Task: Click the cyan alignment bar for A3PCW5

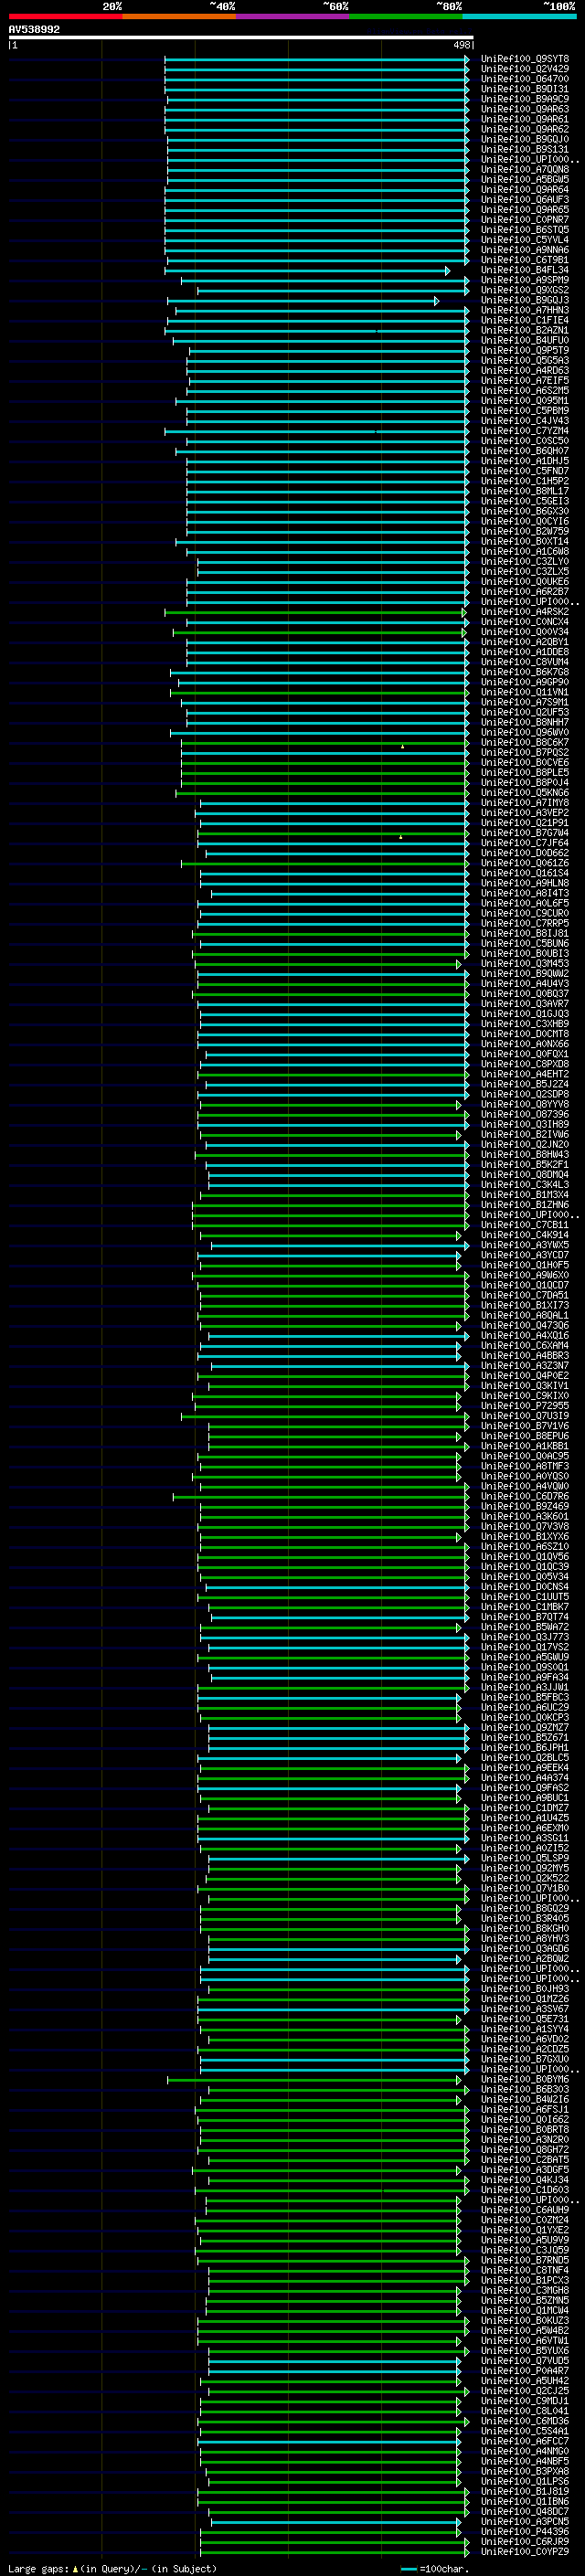Action: (x=335, y=2522)
